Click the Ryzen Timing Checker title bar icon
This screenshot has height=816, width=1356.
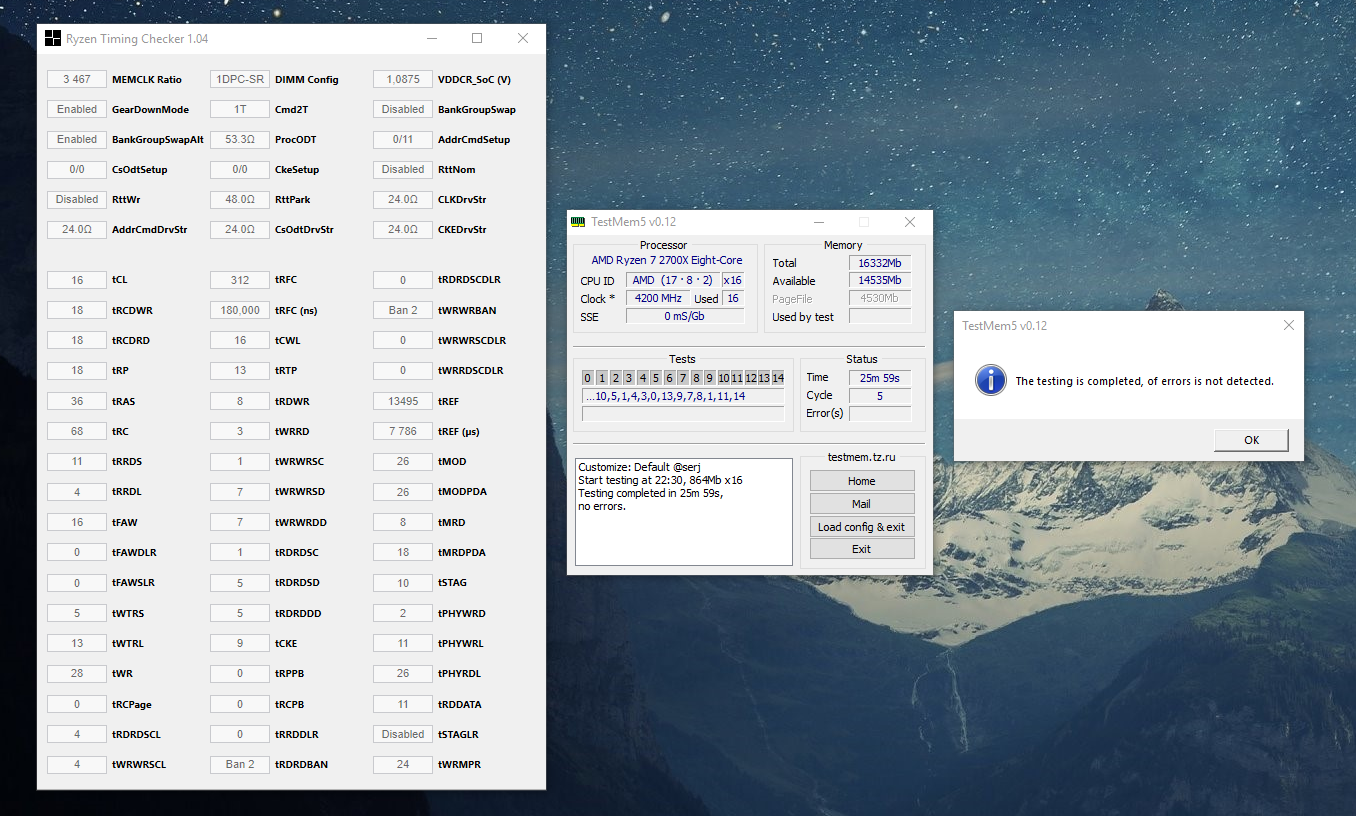pos(53,39)
